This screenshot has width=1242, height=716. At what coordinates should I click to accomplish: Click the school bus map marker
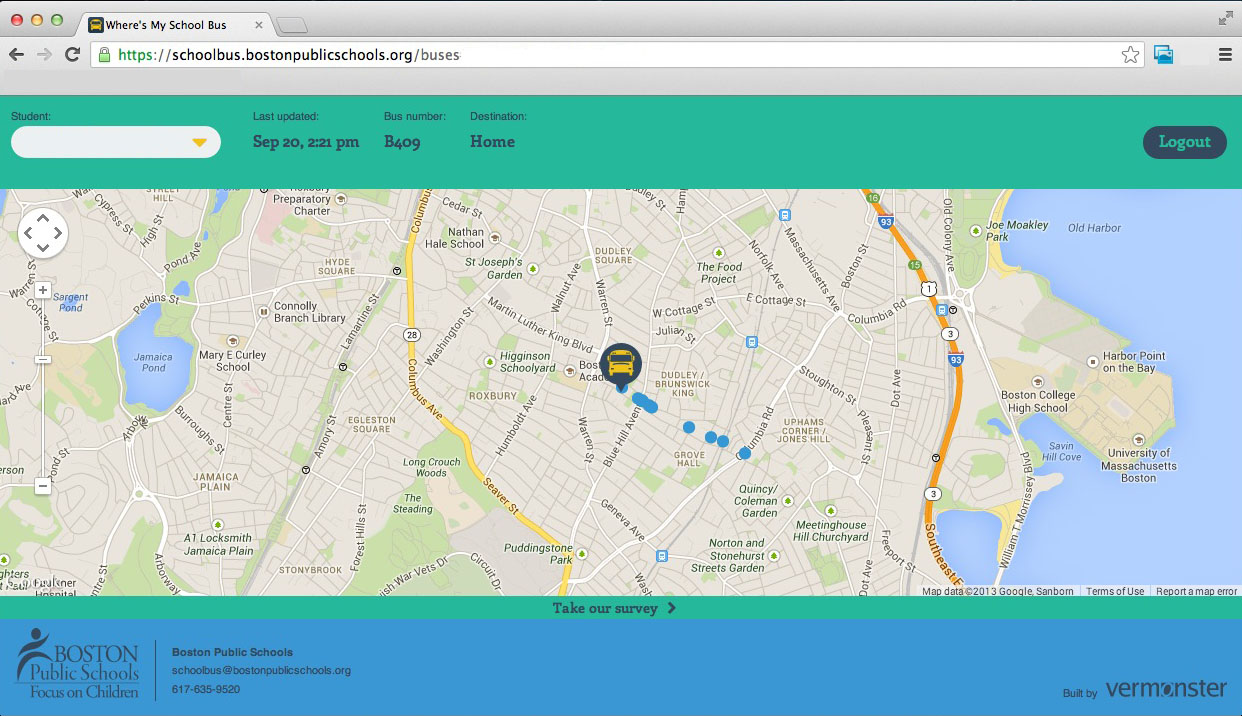tap(621, 364)
